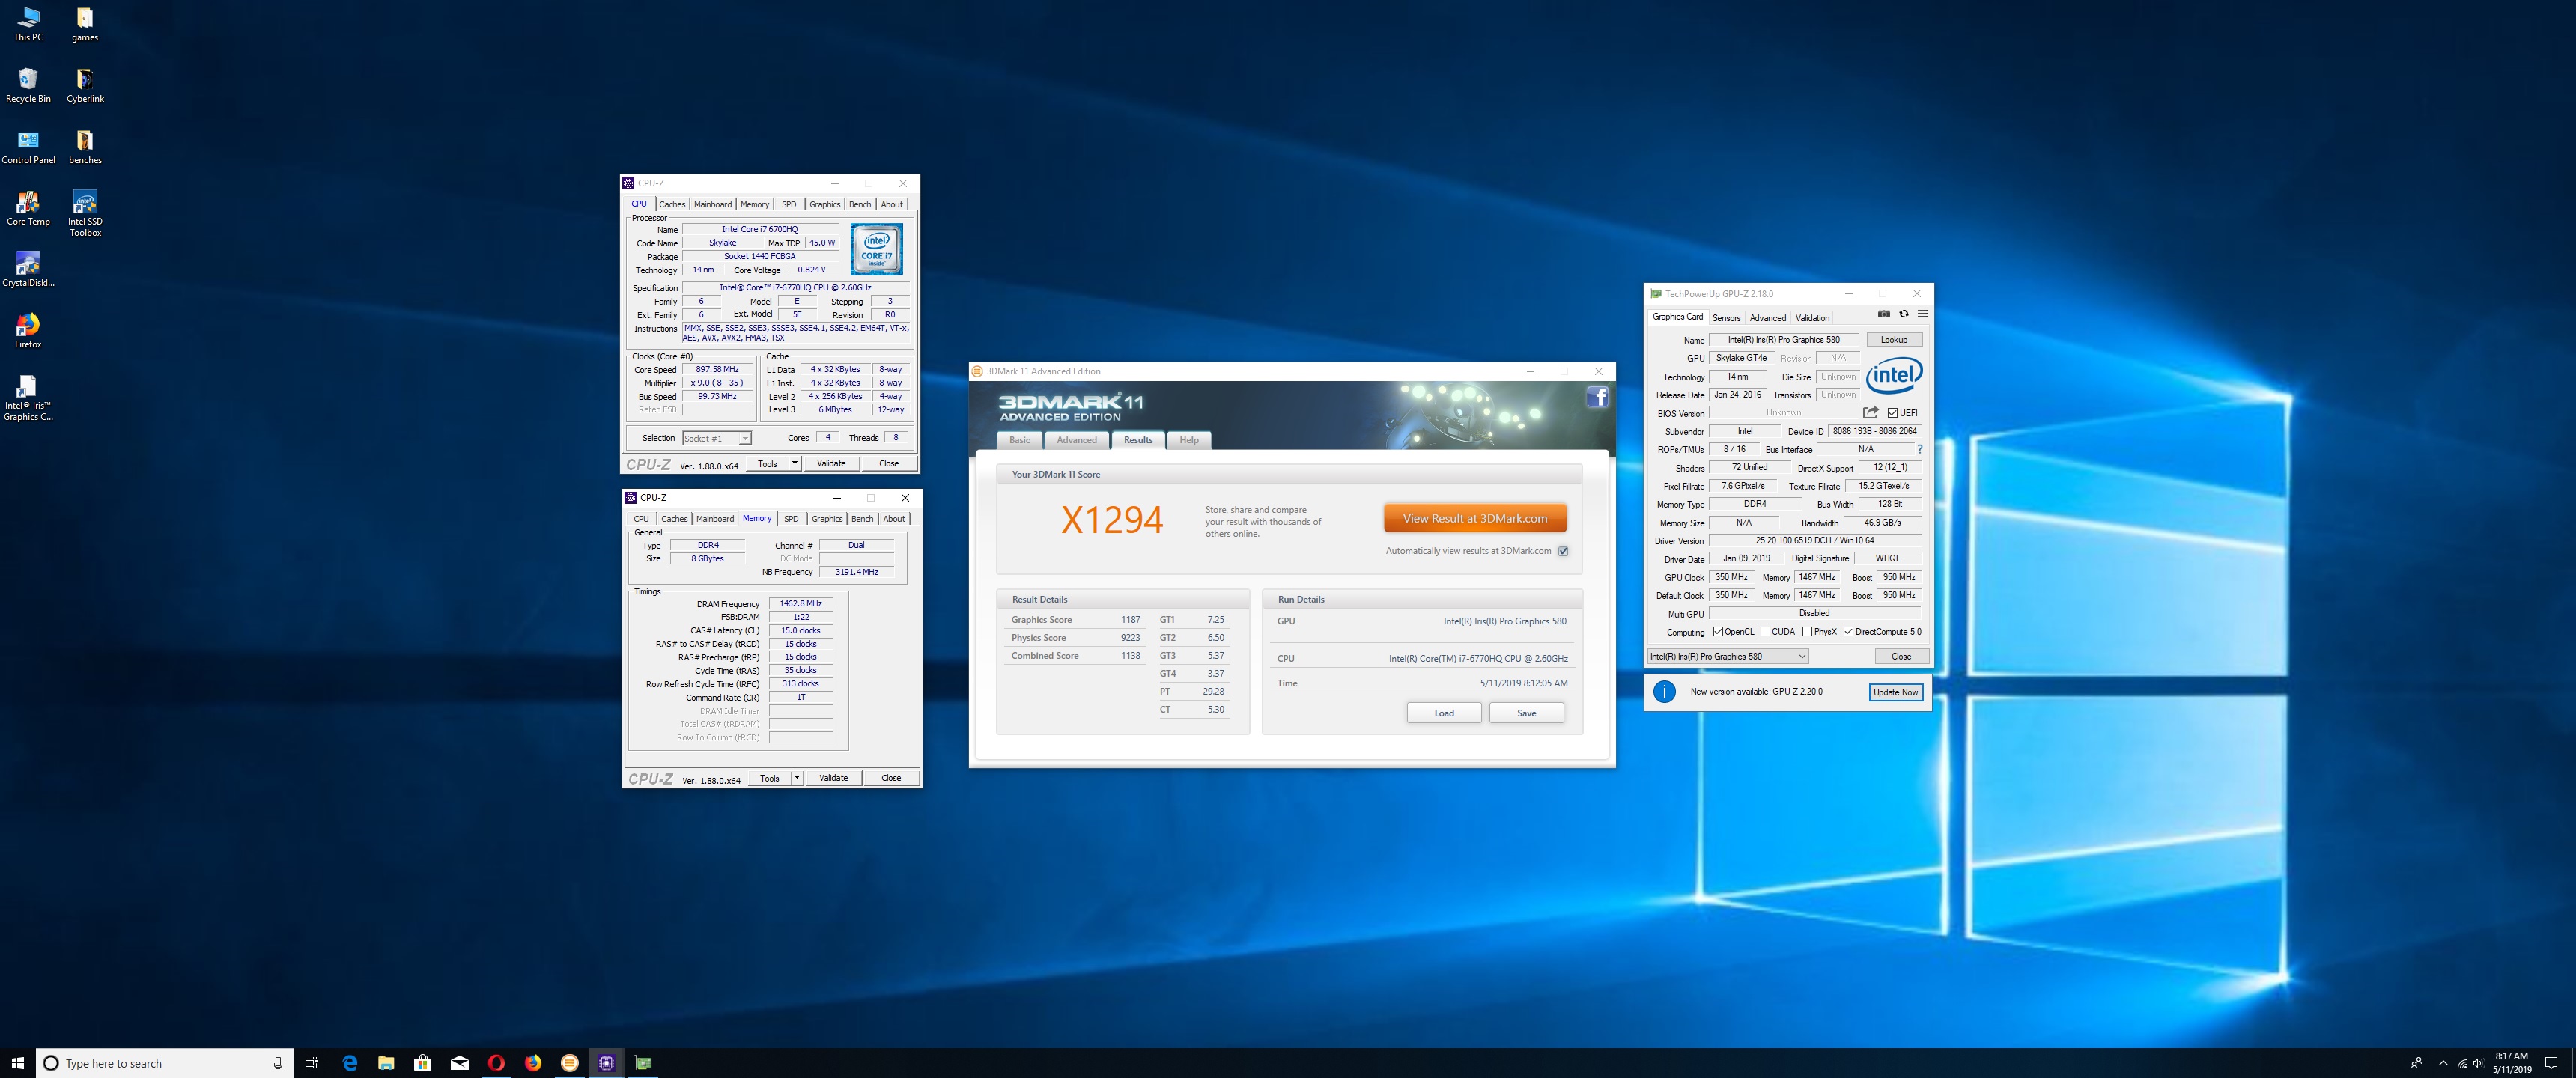The width and height of the screenshot is (2576, 1078).
Task: Open the GPU selection dropdown in GPU-Z
Action: coord(1728,656)
